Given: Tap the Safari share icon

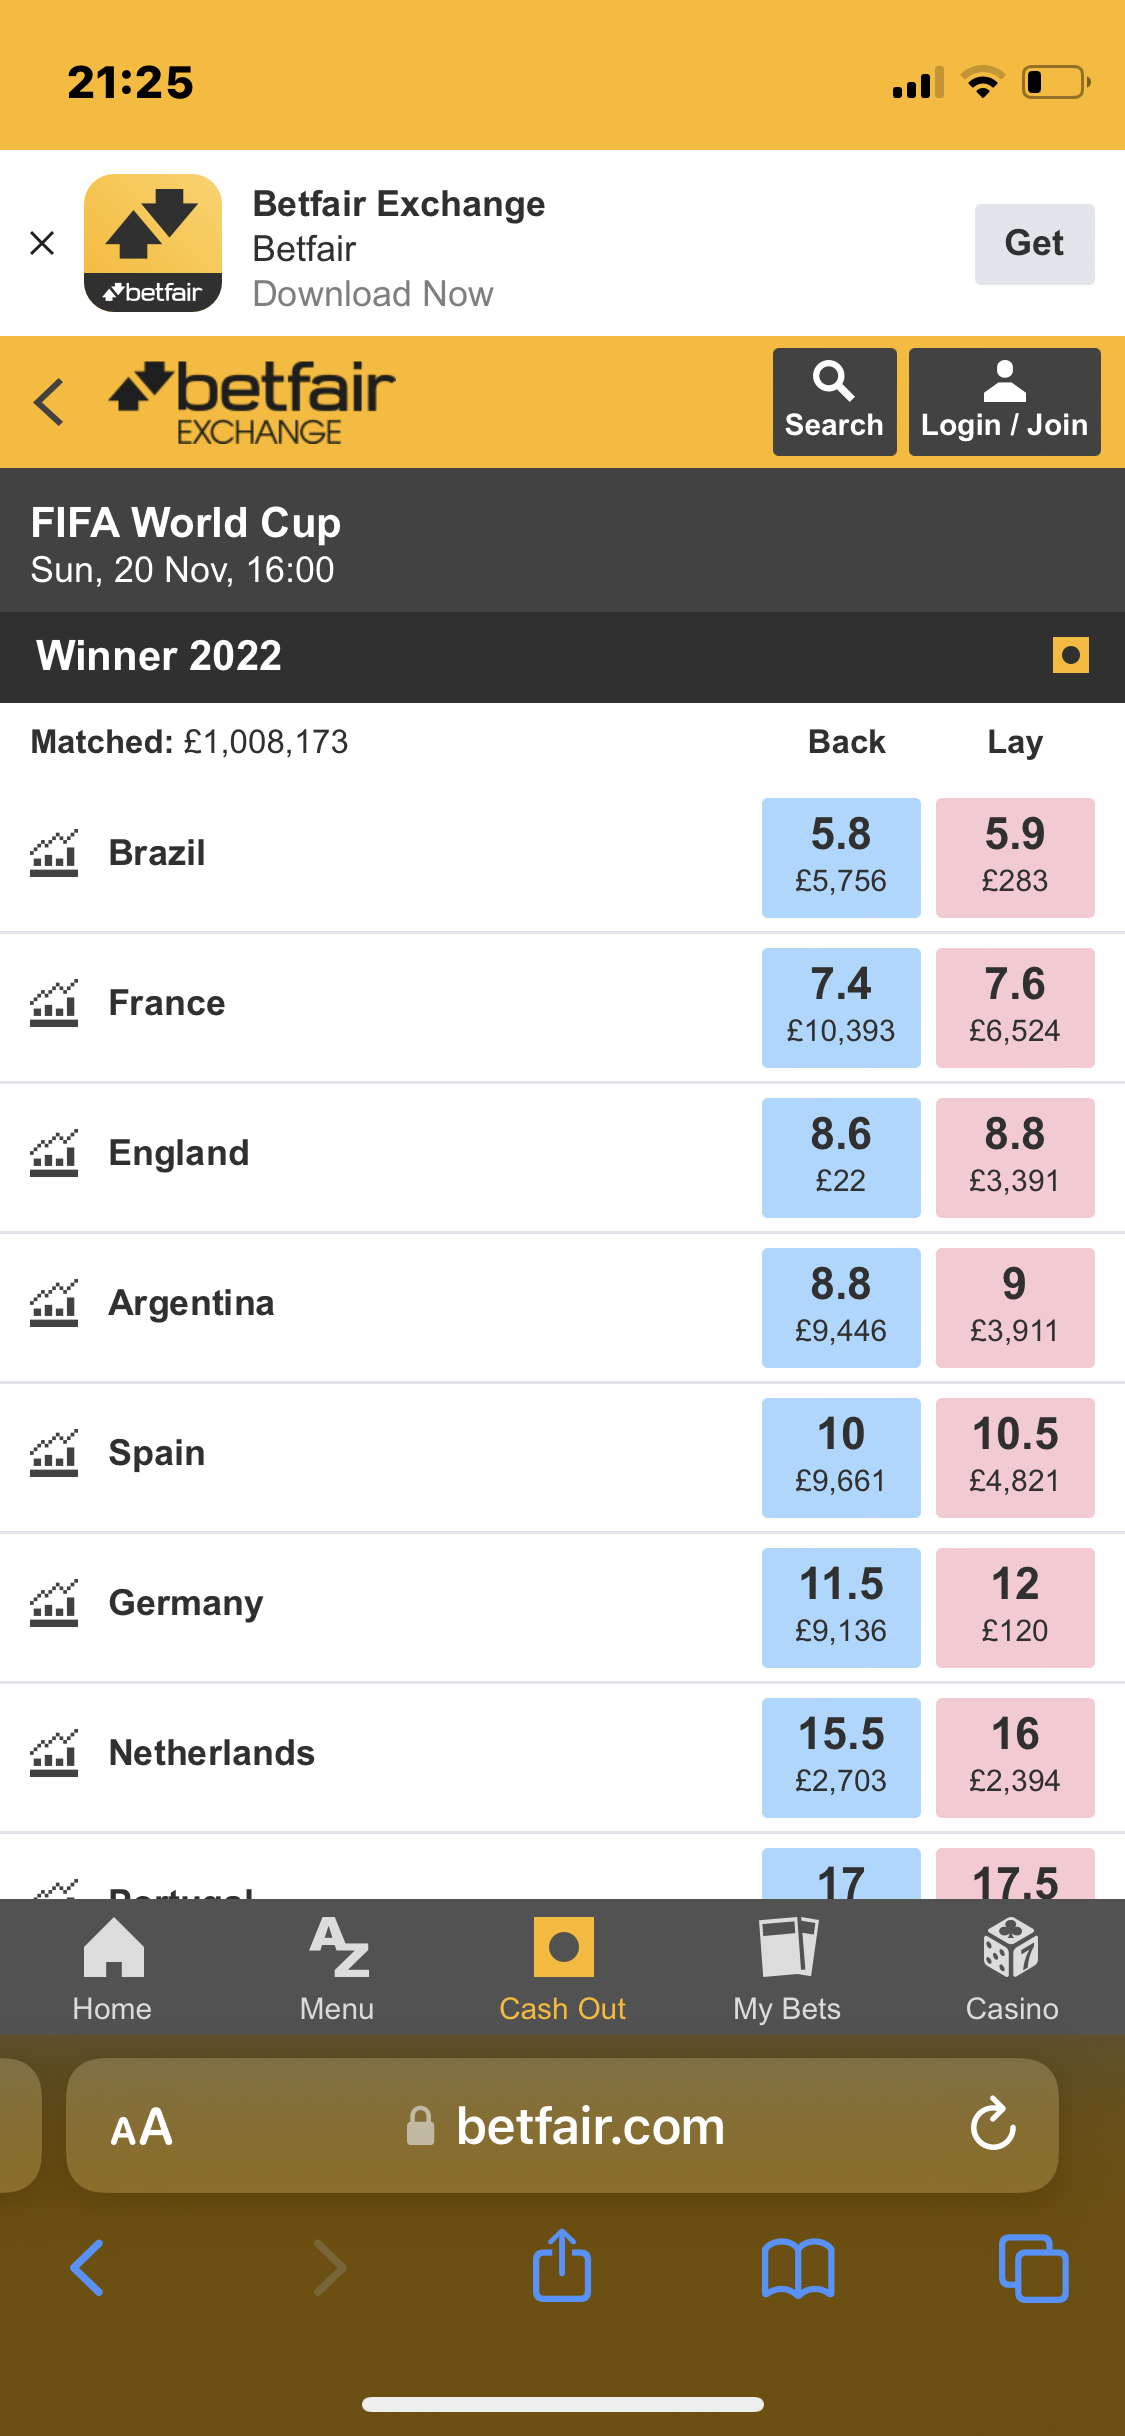Looking at the screenshot, I should 562,2266.
